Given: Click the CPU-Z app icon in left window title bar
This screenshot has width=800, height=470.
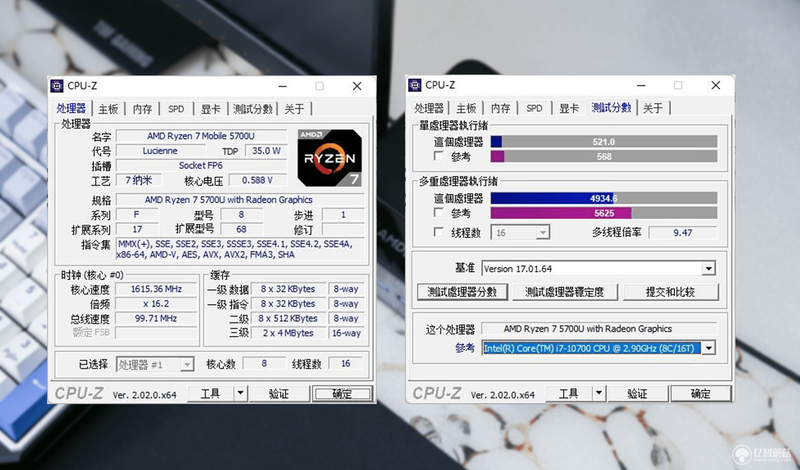Looking at the screenshot, I should [57, 86].
